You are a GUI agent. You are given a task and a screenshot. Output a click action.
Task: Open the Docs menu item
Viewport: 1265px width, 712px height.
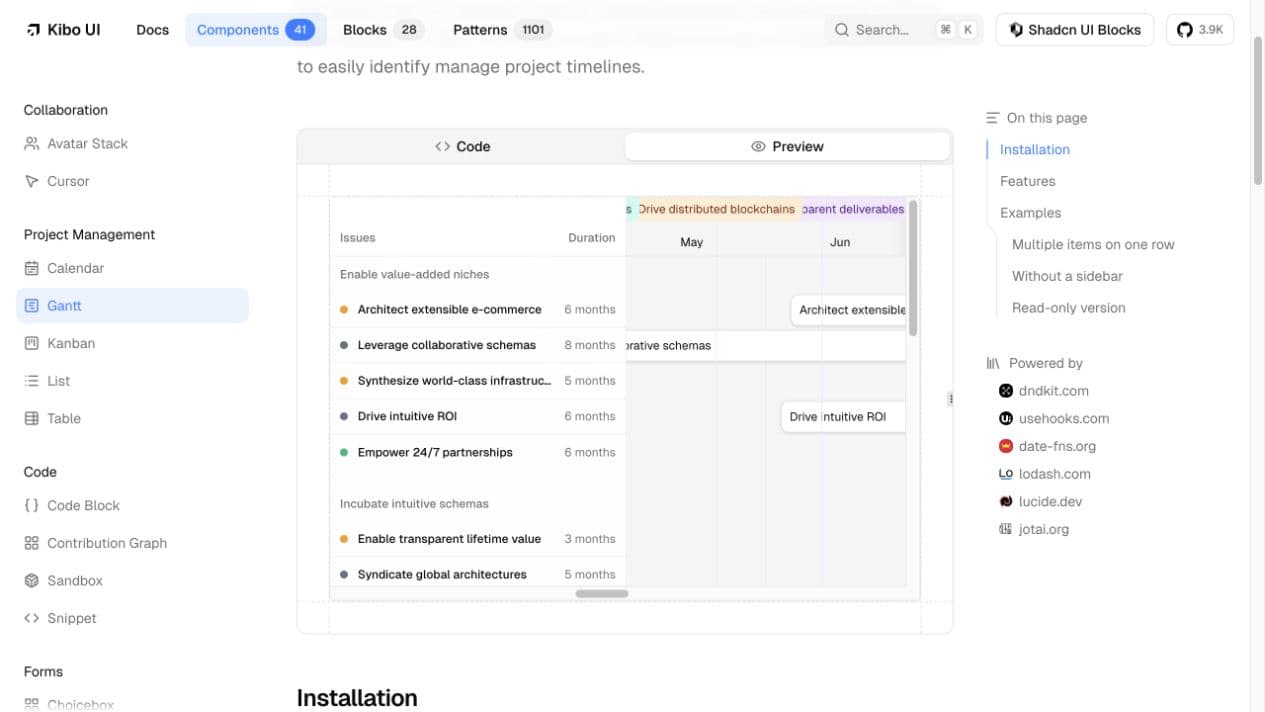152,30
